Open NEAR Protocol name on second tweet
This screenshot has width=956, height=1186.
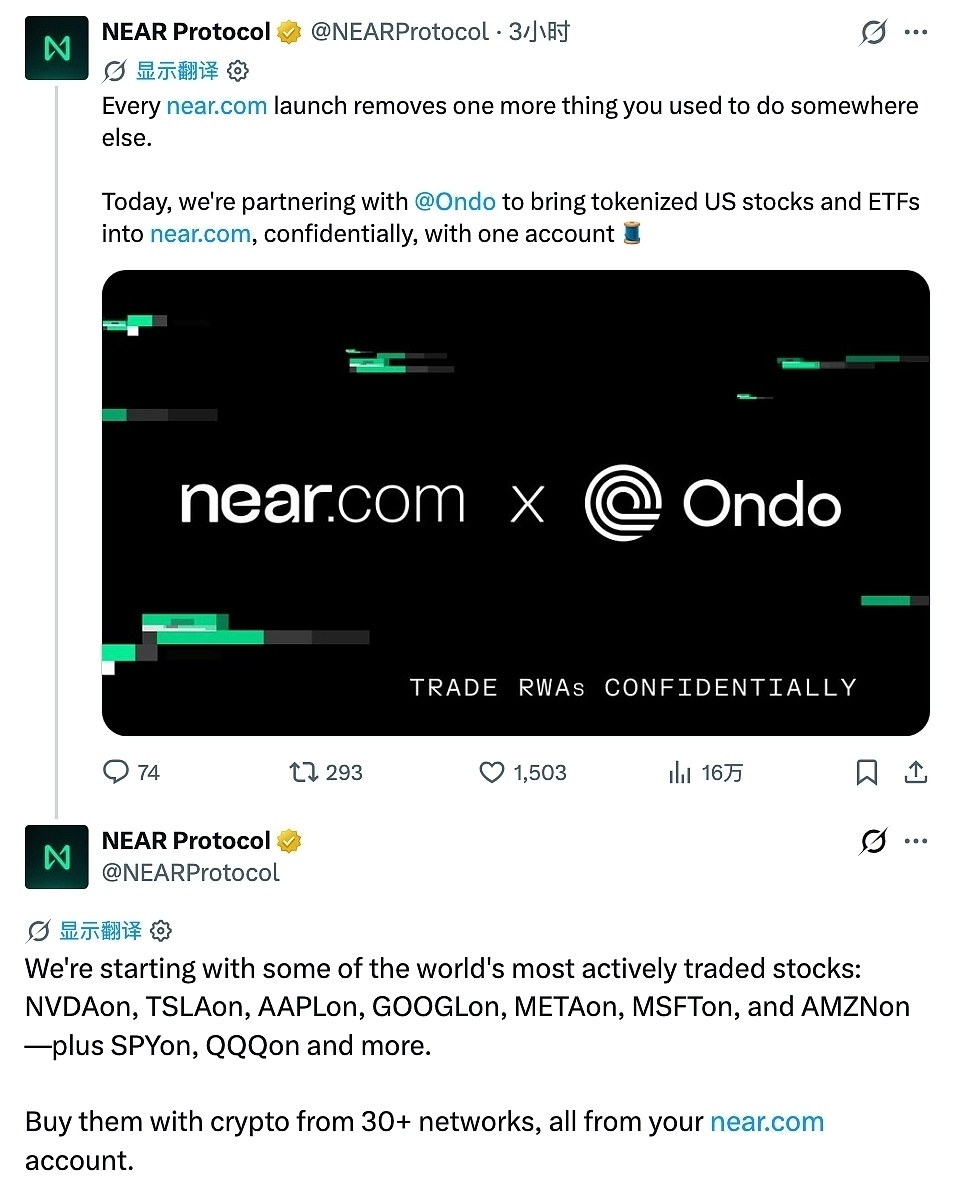pyautogui.click(x=186, y=840)
